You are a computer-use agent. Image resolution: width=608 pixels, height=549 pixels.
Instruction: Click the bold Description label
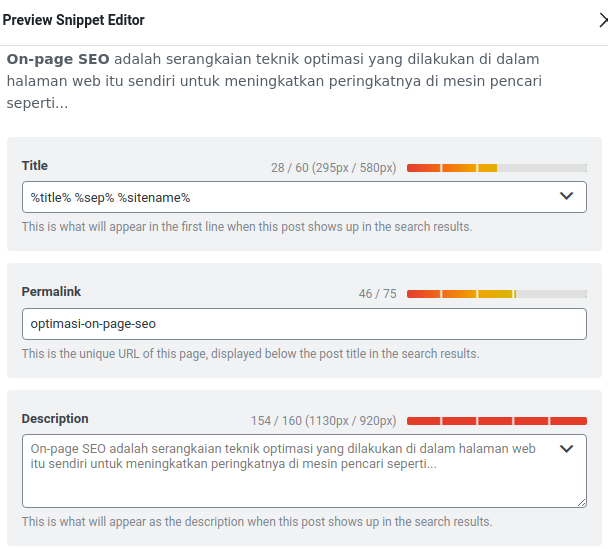(x=55, y=419)
